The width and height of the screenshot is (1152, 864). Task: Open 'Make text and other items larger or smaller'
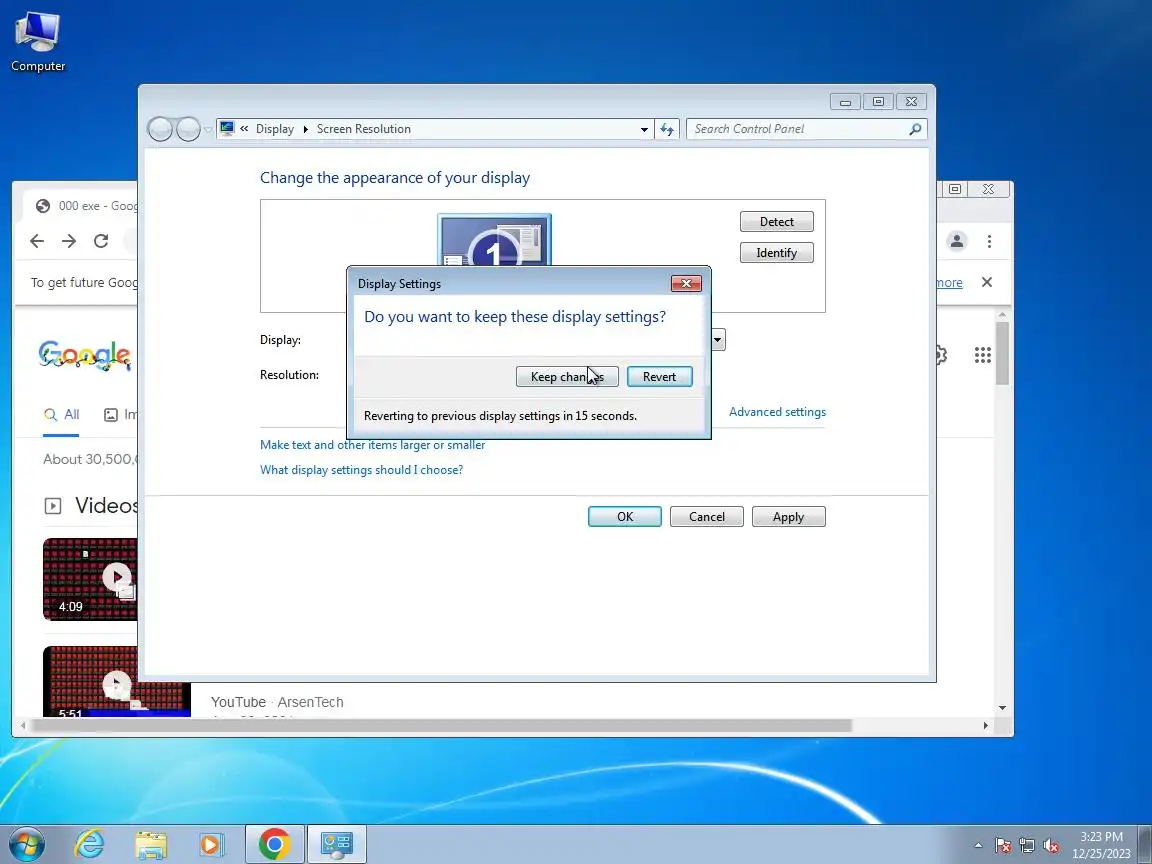372,444
